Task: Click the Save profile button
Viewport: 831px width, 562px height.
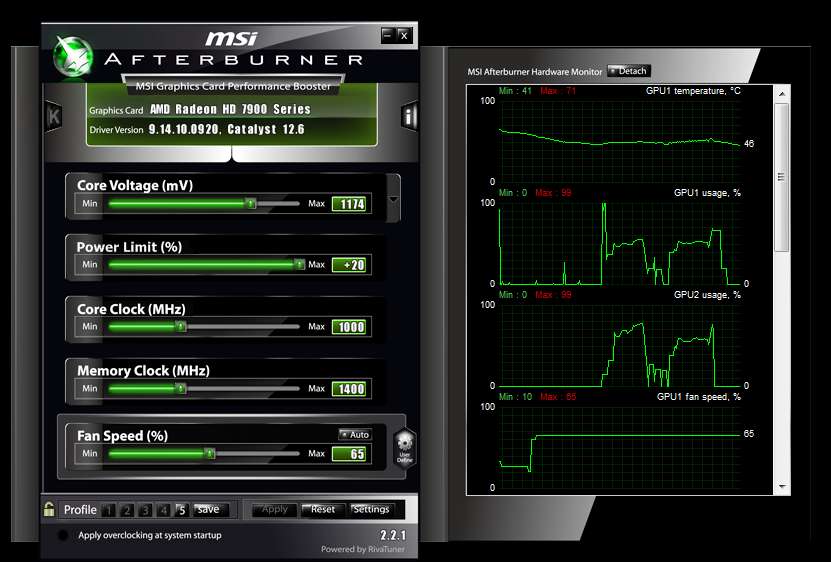Action: [209, 509]
